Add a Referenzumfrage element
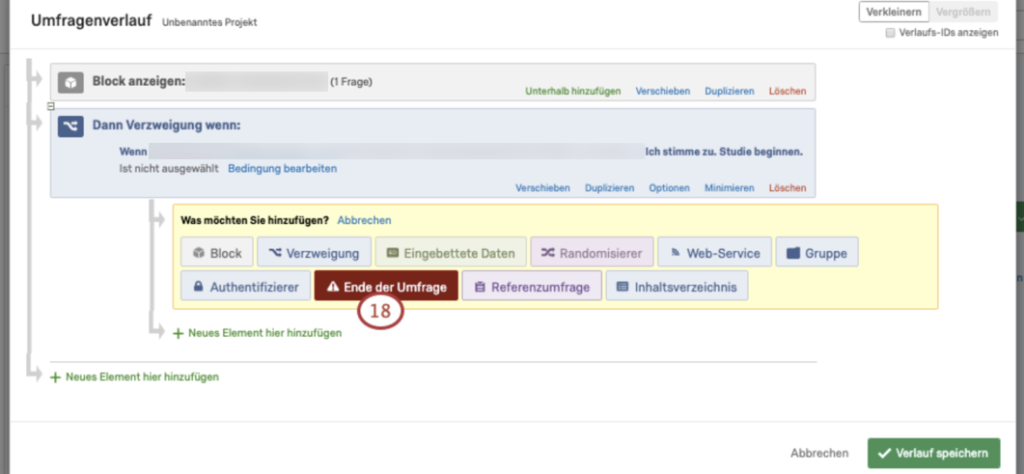 [532, 287]
